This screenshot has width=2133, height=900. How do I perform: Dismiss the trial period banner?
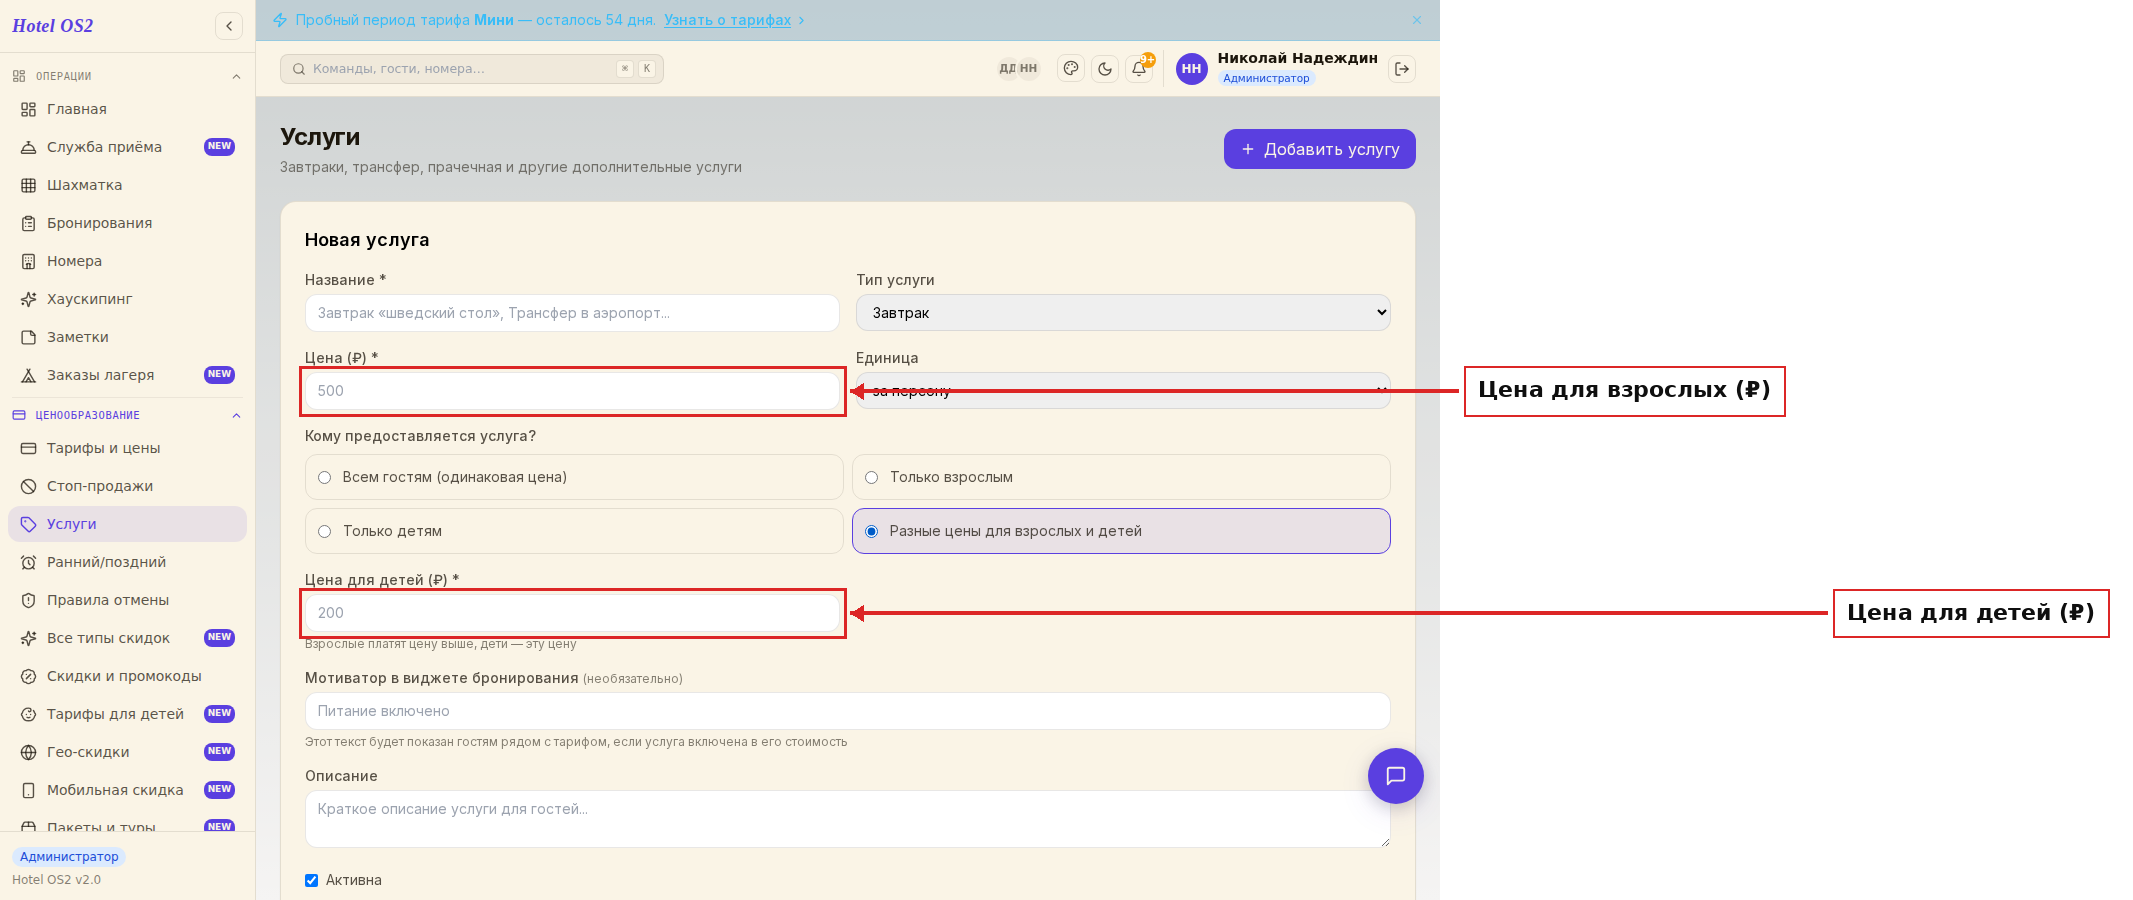point(1417,20)
